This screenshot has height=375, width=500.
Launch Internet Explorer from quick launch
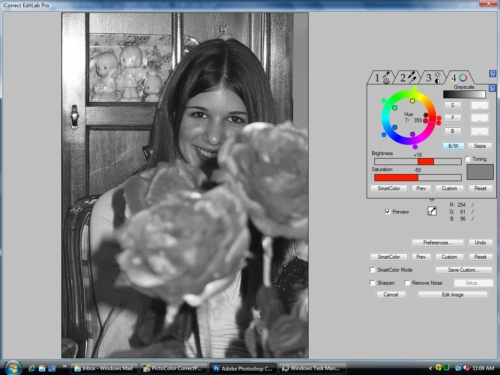(x=32, y=368)
